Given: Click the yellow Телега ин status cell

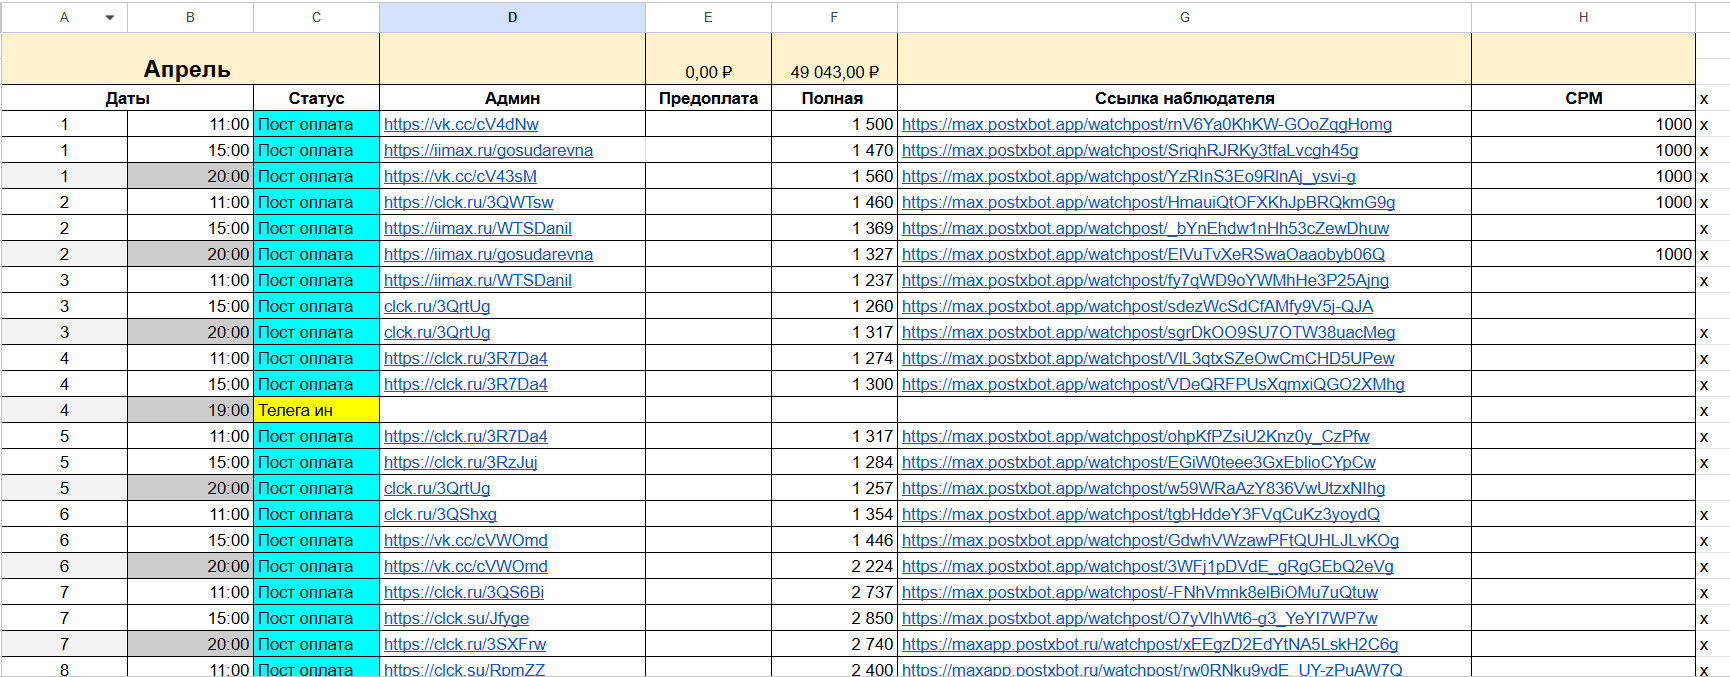Looking at the screenshot, I should pyautogui.click(x=316, y=410).
